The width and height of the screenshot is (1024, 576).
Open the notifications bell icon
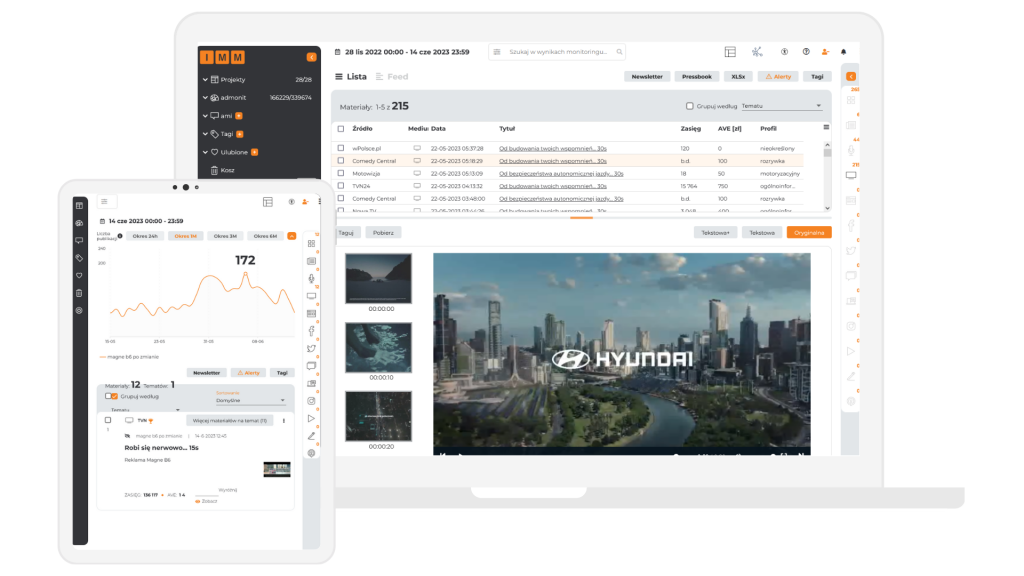pyautogui.click(x=843, y=52)
